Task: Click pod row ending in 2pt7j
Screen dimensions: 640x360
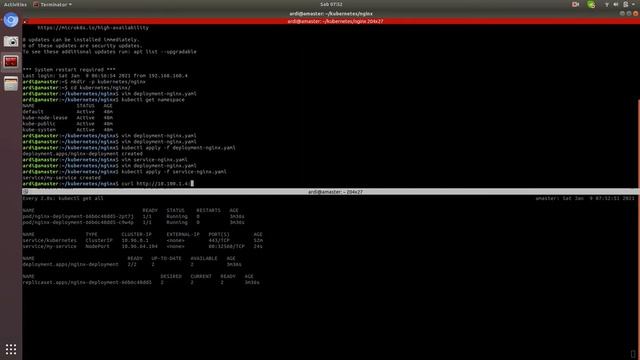Action: click(133, 216)
